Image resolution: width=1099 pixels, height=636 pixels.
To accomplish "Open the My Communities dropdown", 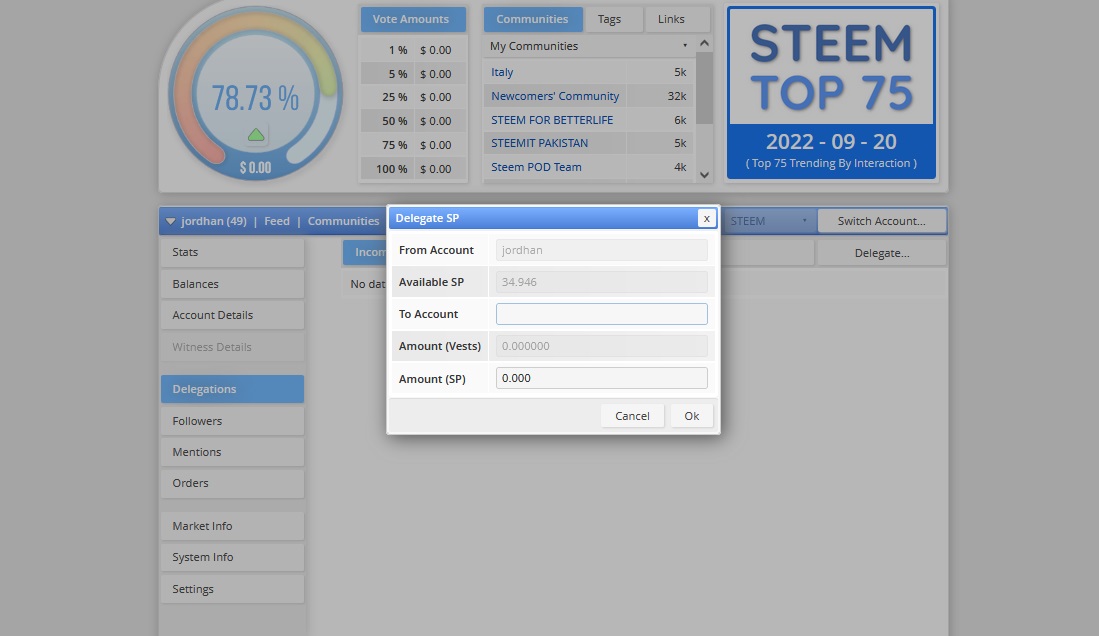I will [x=589, y=46].
